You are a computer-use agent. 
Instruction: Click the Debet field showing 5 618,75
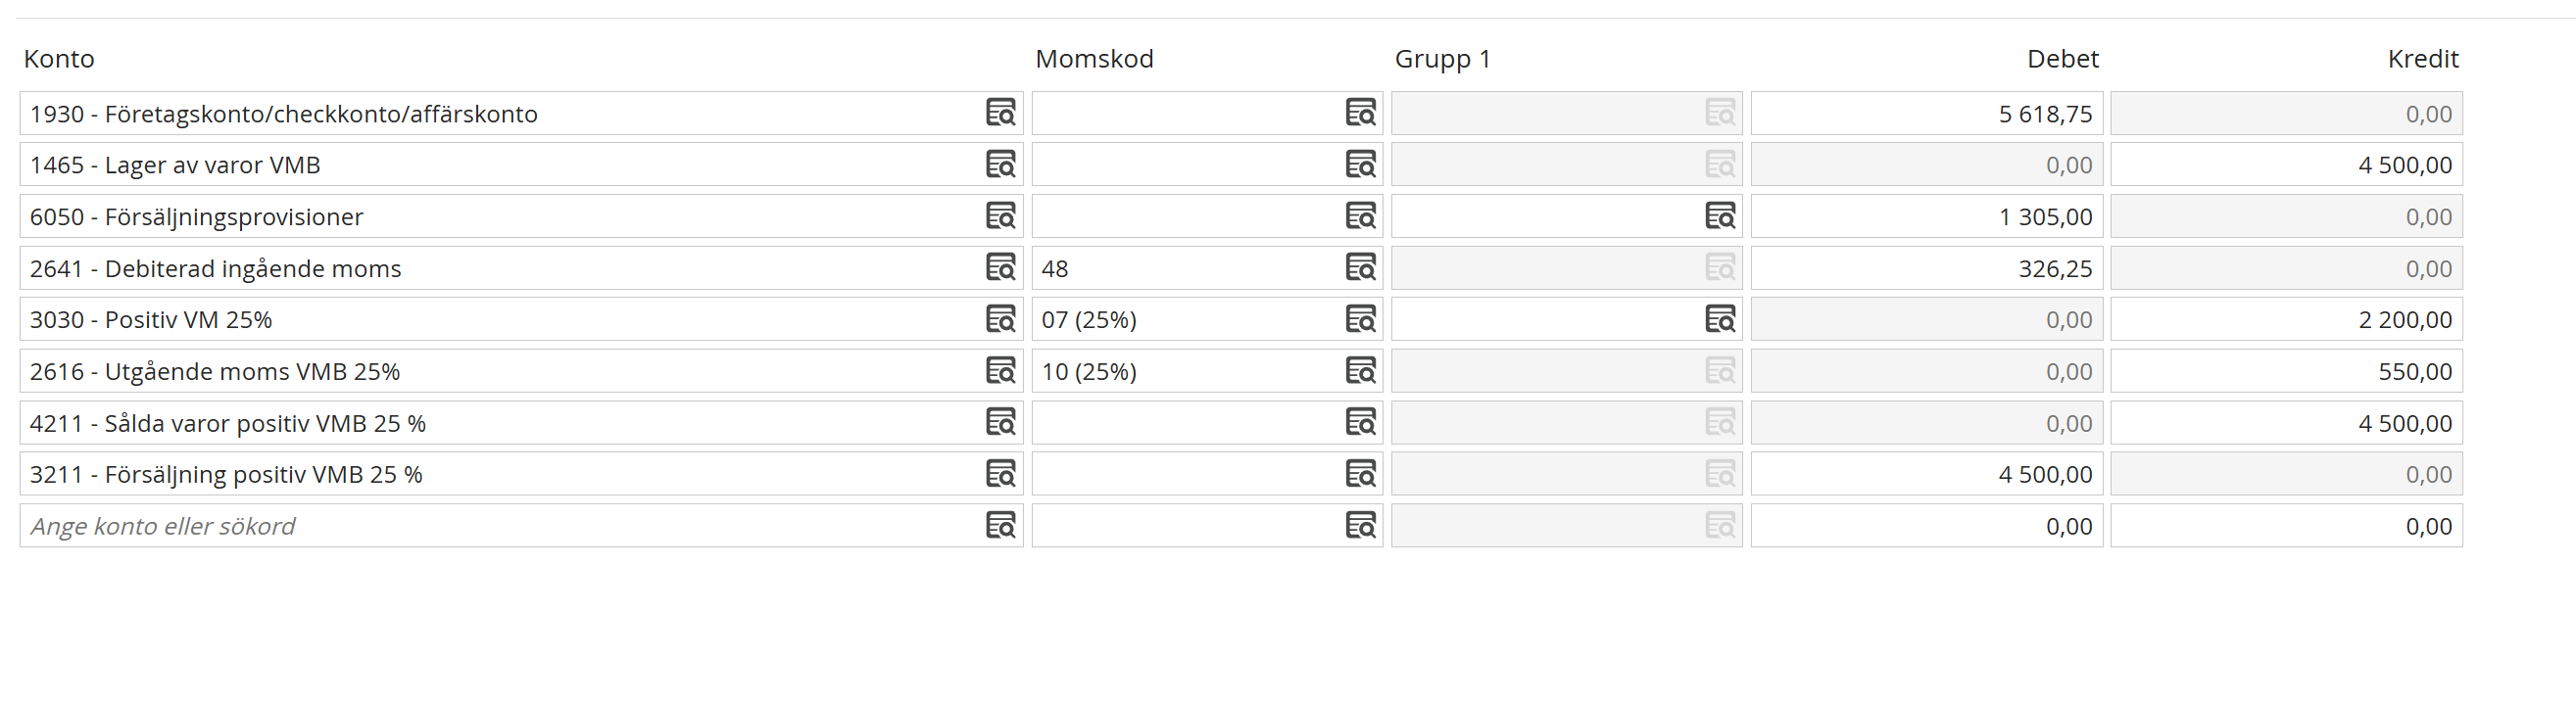[1925, 113]
